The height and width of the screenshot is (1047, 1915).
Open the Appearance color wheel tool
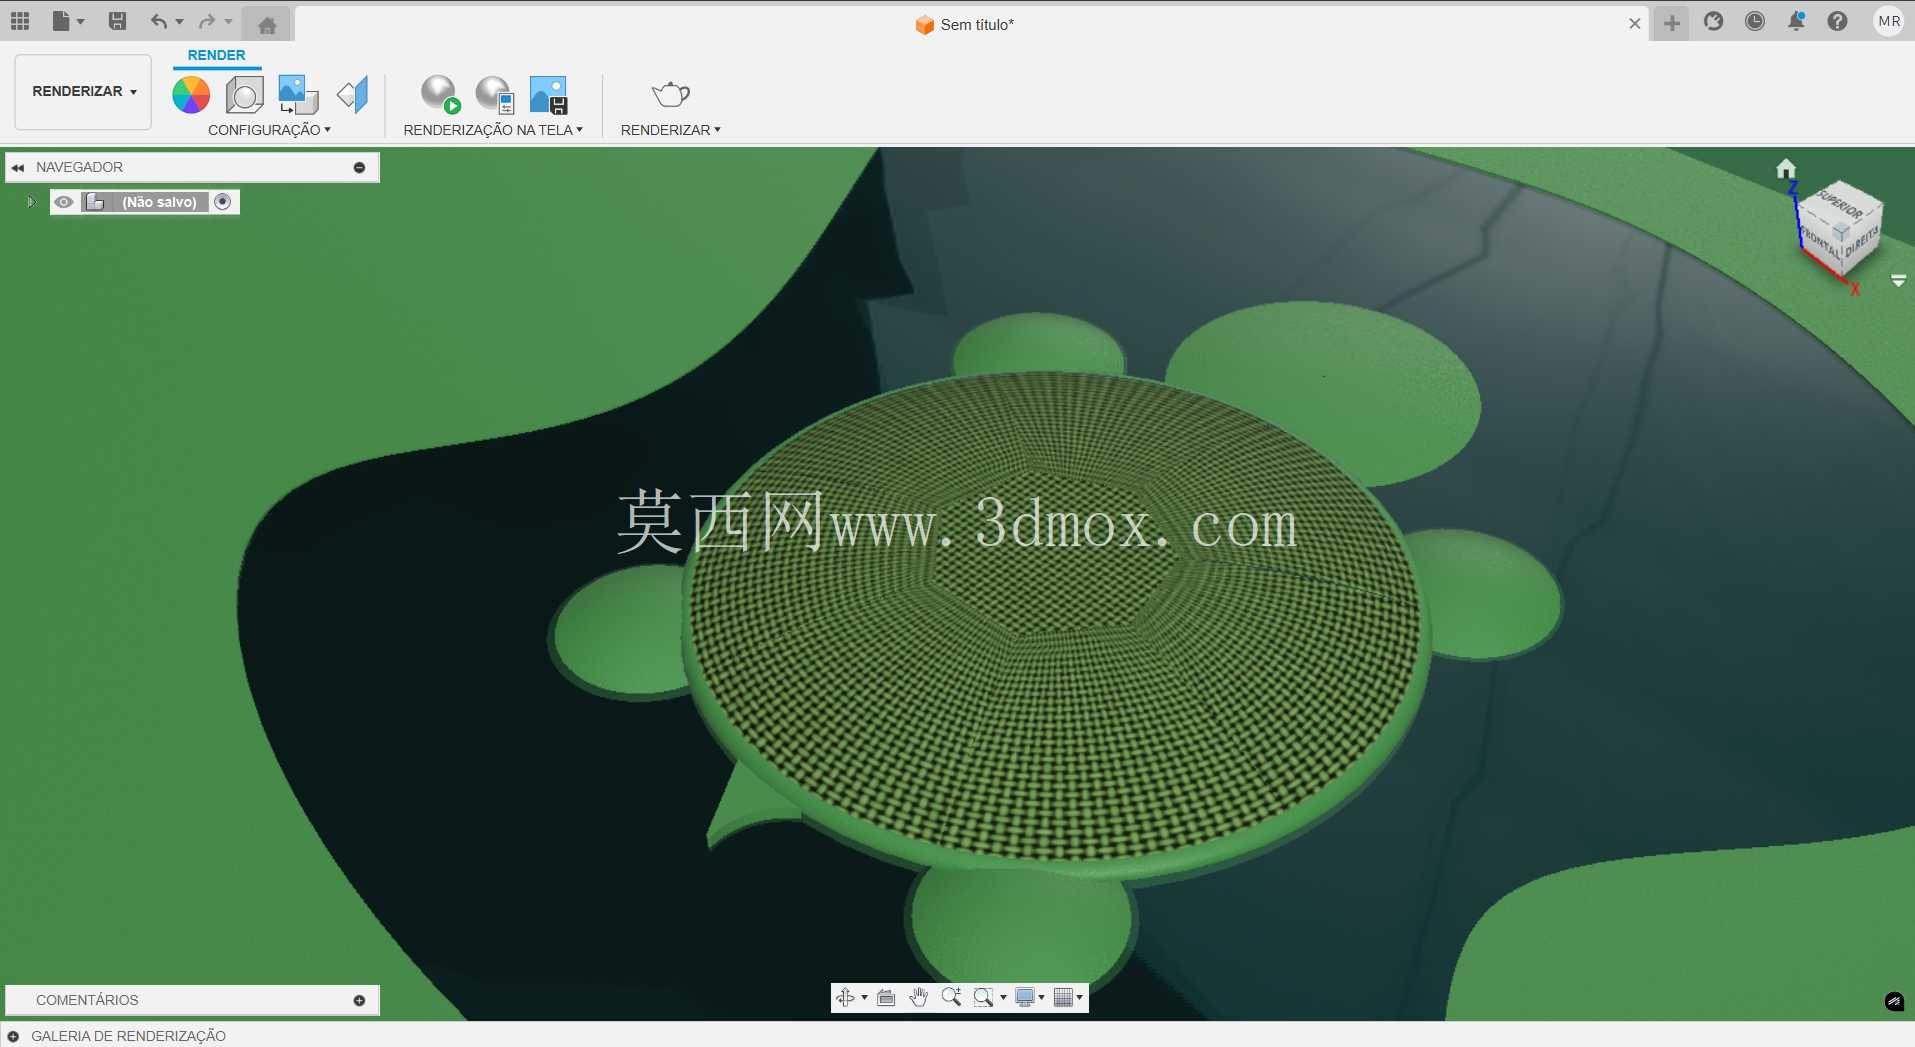click(191, 95)
